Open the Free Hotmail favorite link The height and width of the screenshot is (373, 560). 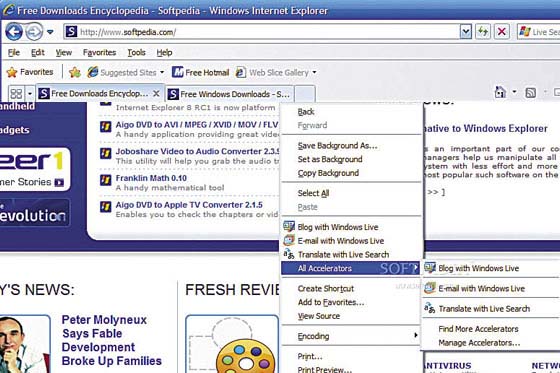[200, 73]
